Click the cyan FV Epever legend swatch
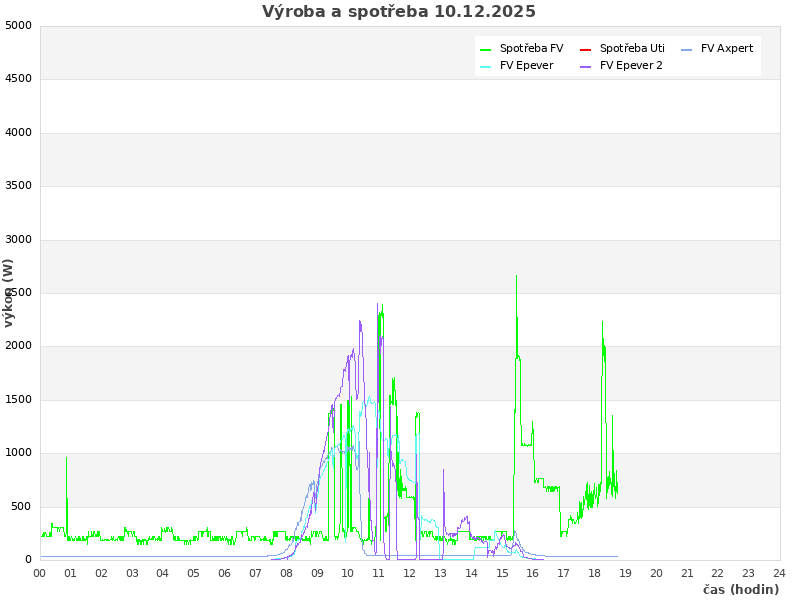This screenshot has width=800, height=600. point(486,66)
